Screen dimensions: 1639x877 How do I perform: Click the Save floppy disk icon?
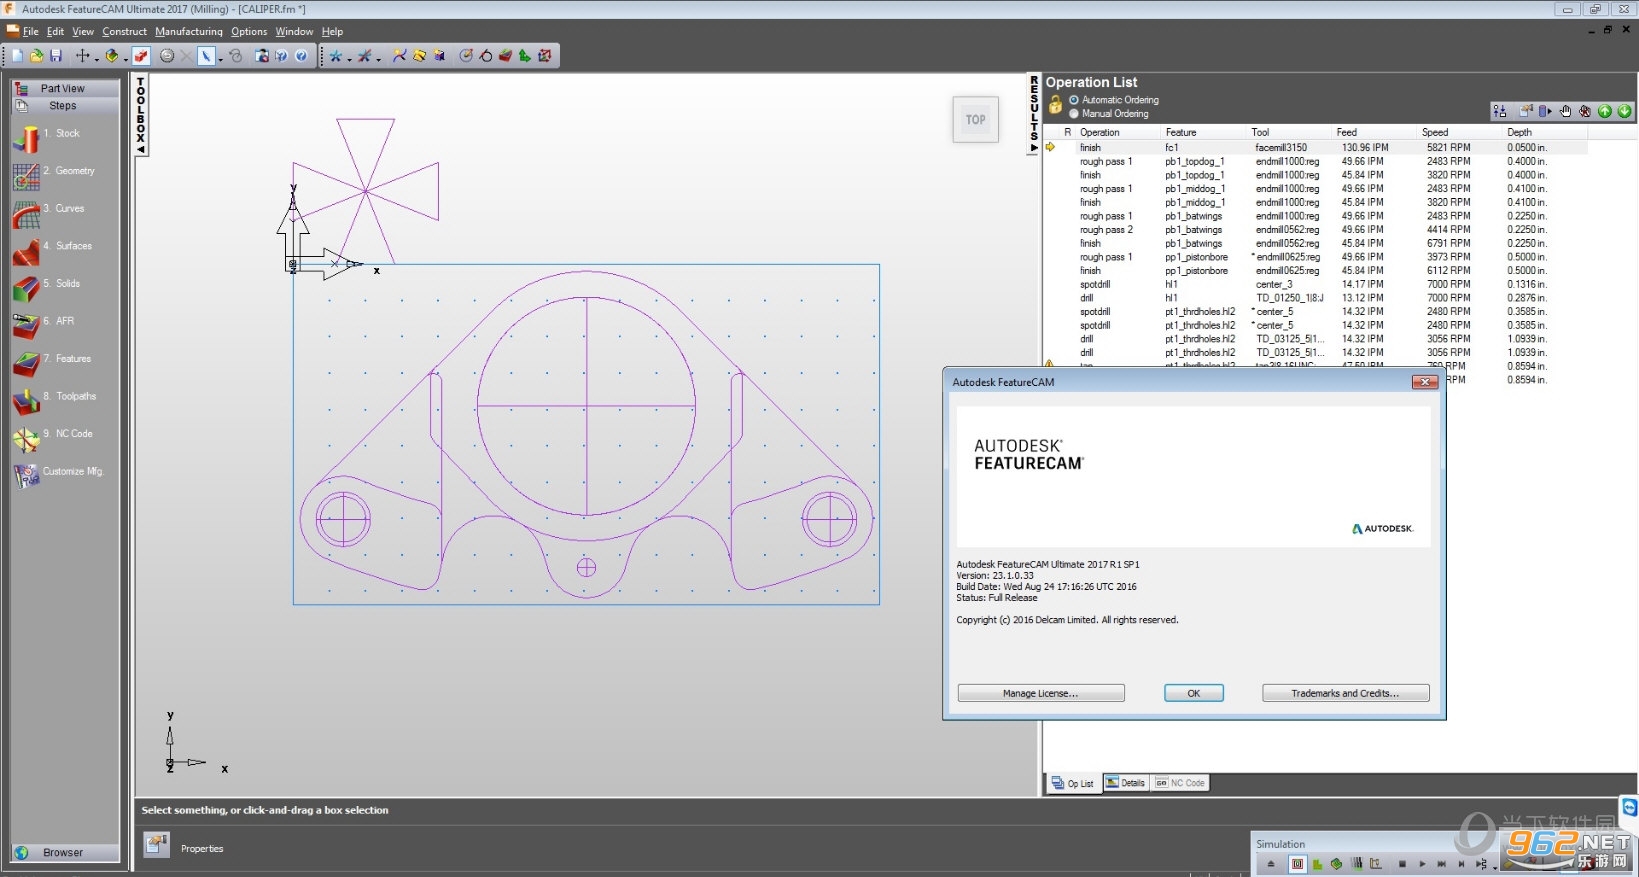click(x=56, y=56)
